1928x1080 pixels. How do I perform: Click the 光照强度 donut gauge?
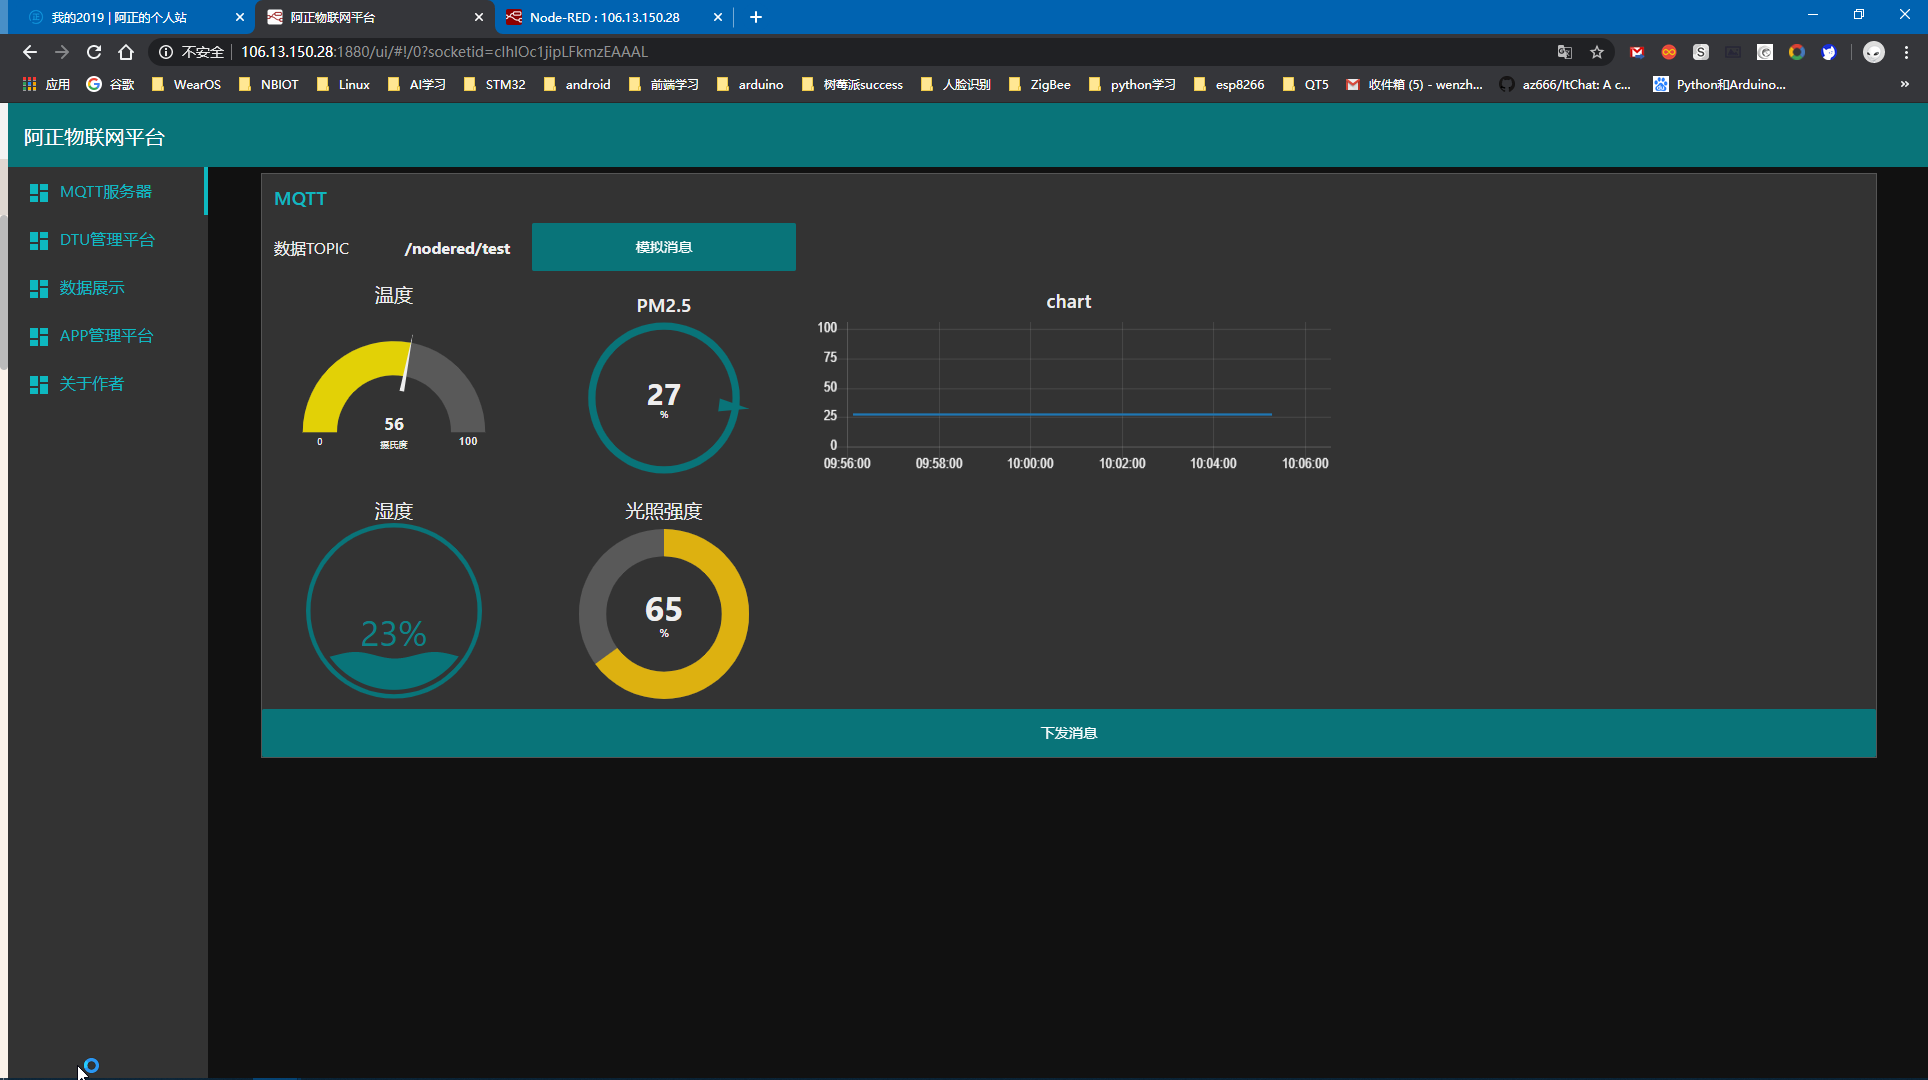(x=664, y=613)
